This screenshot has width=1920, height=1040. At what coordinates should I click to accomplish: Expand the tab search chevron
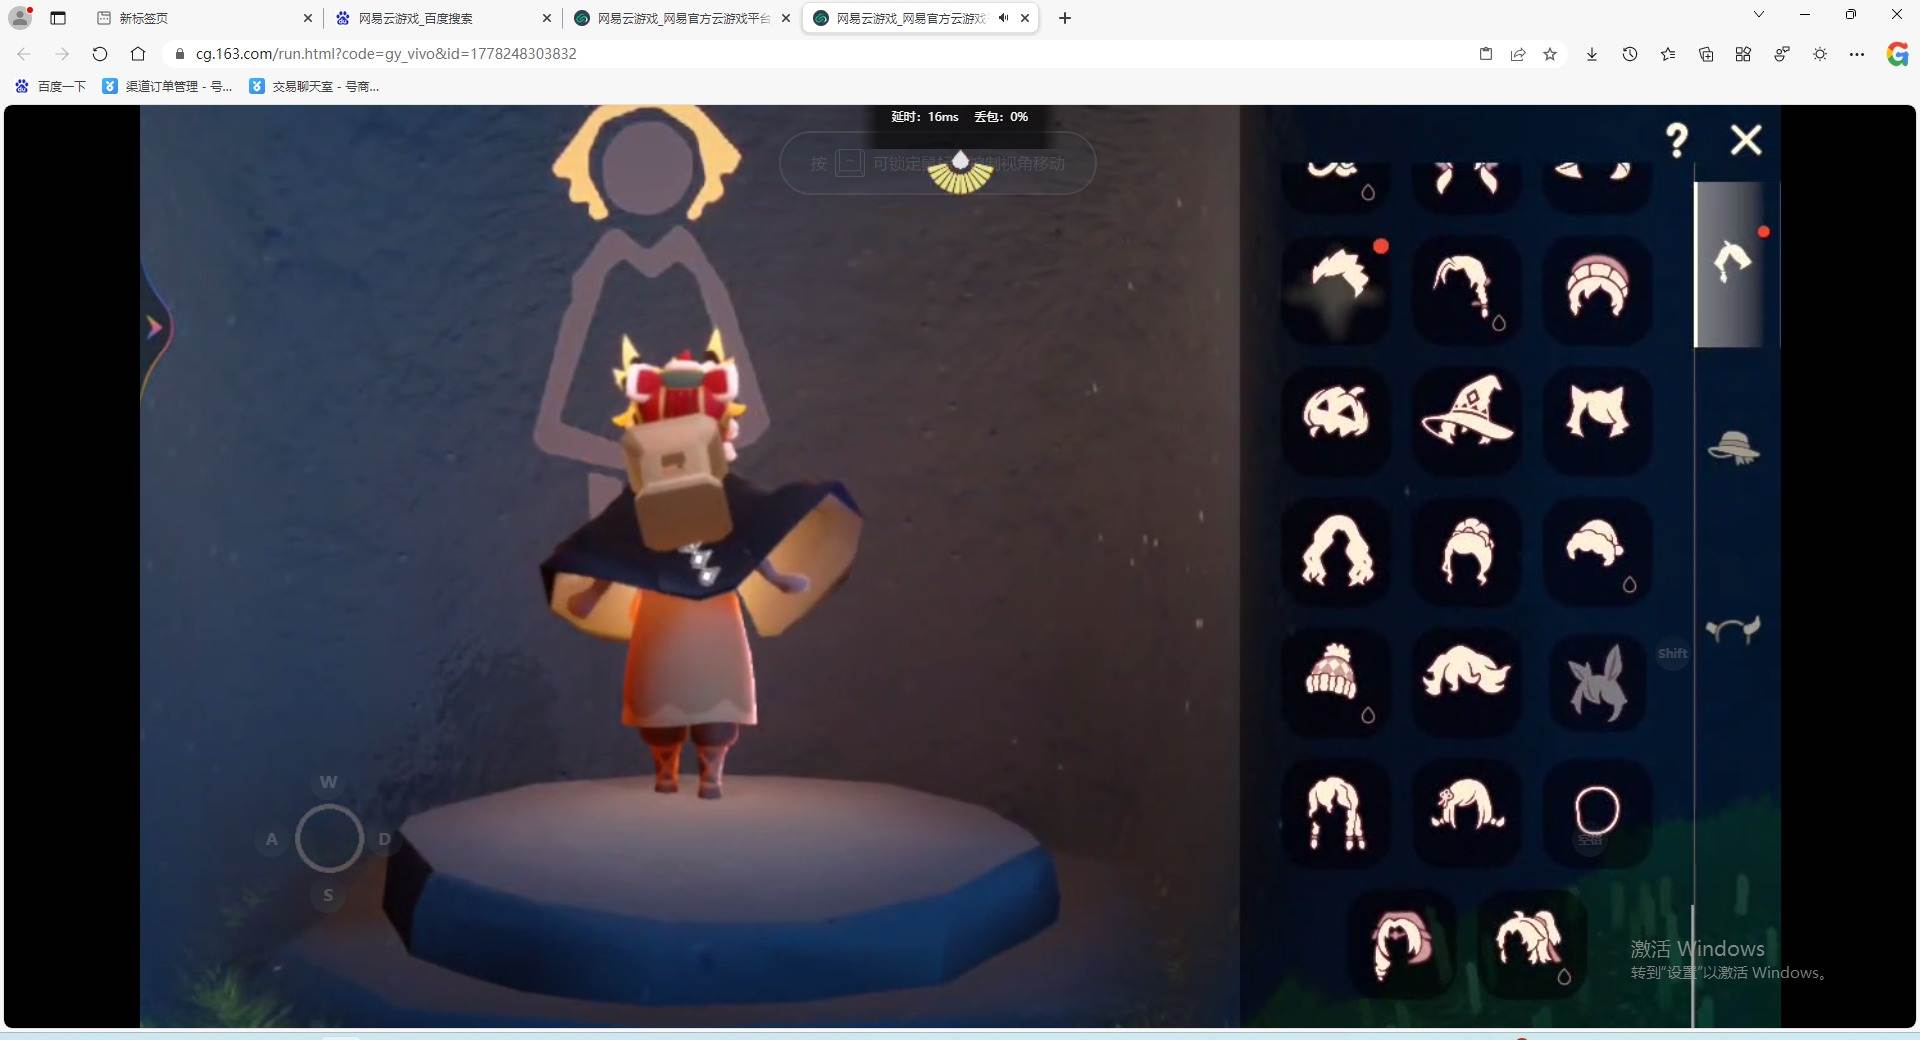[1759, 14]
